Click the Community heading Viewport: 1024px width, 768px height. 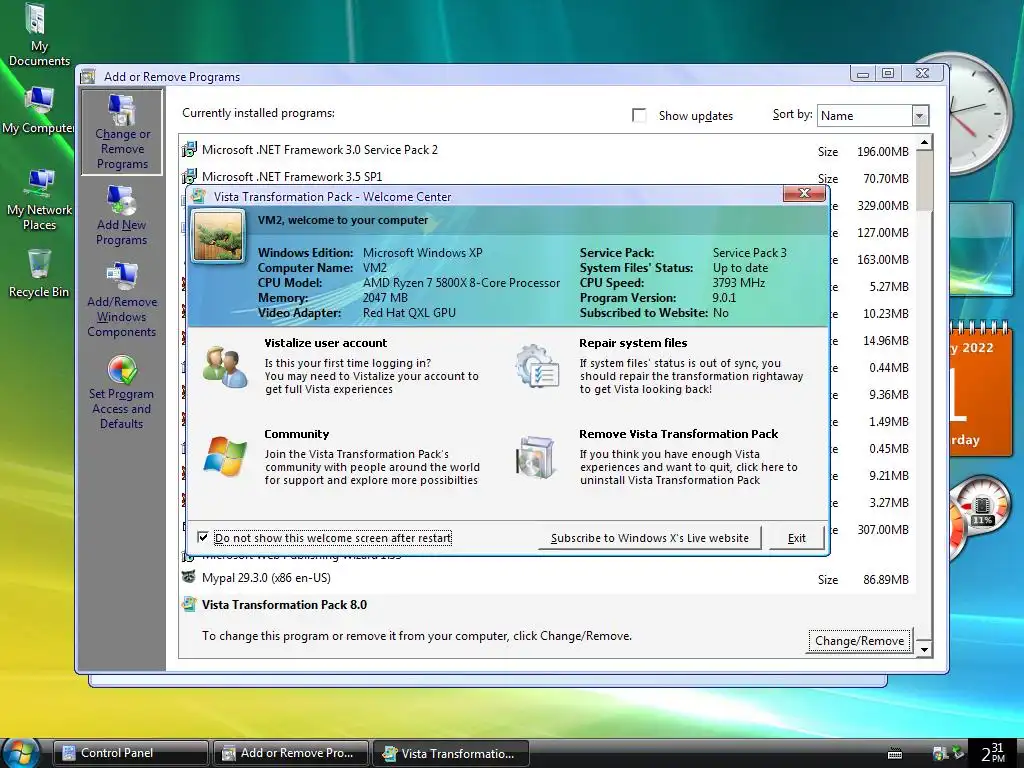(x=296, y=434)
